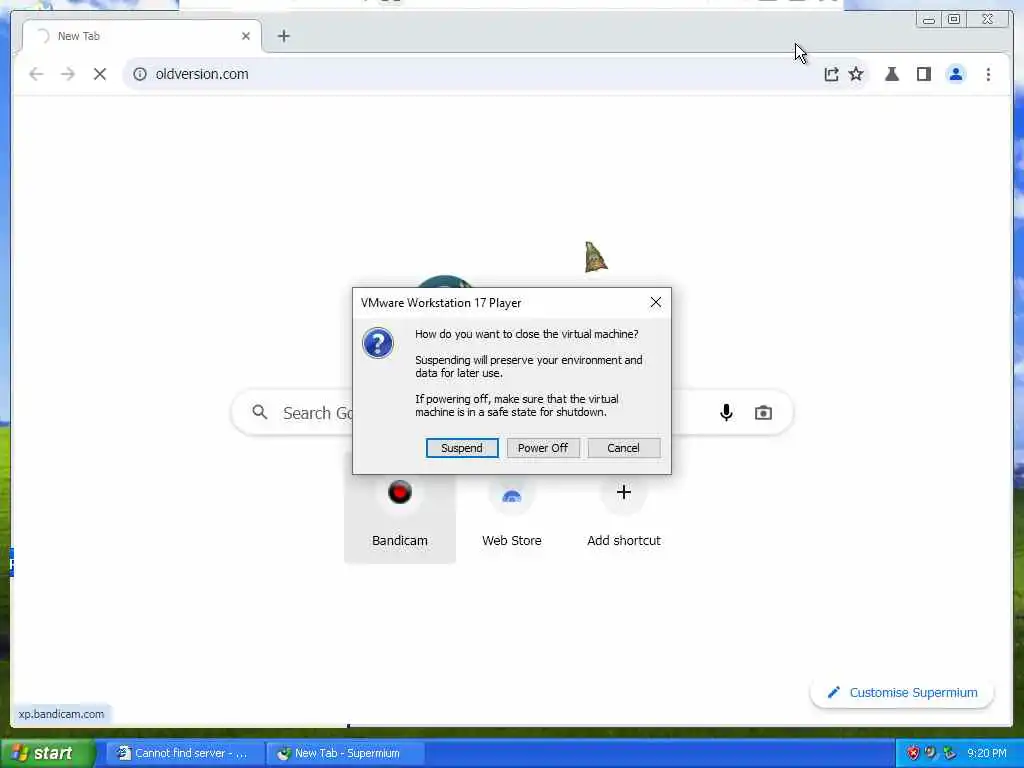Stop loading the page with the X button
The image size is (1024, 768).
100,74
